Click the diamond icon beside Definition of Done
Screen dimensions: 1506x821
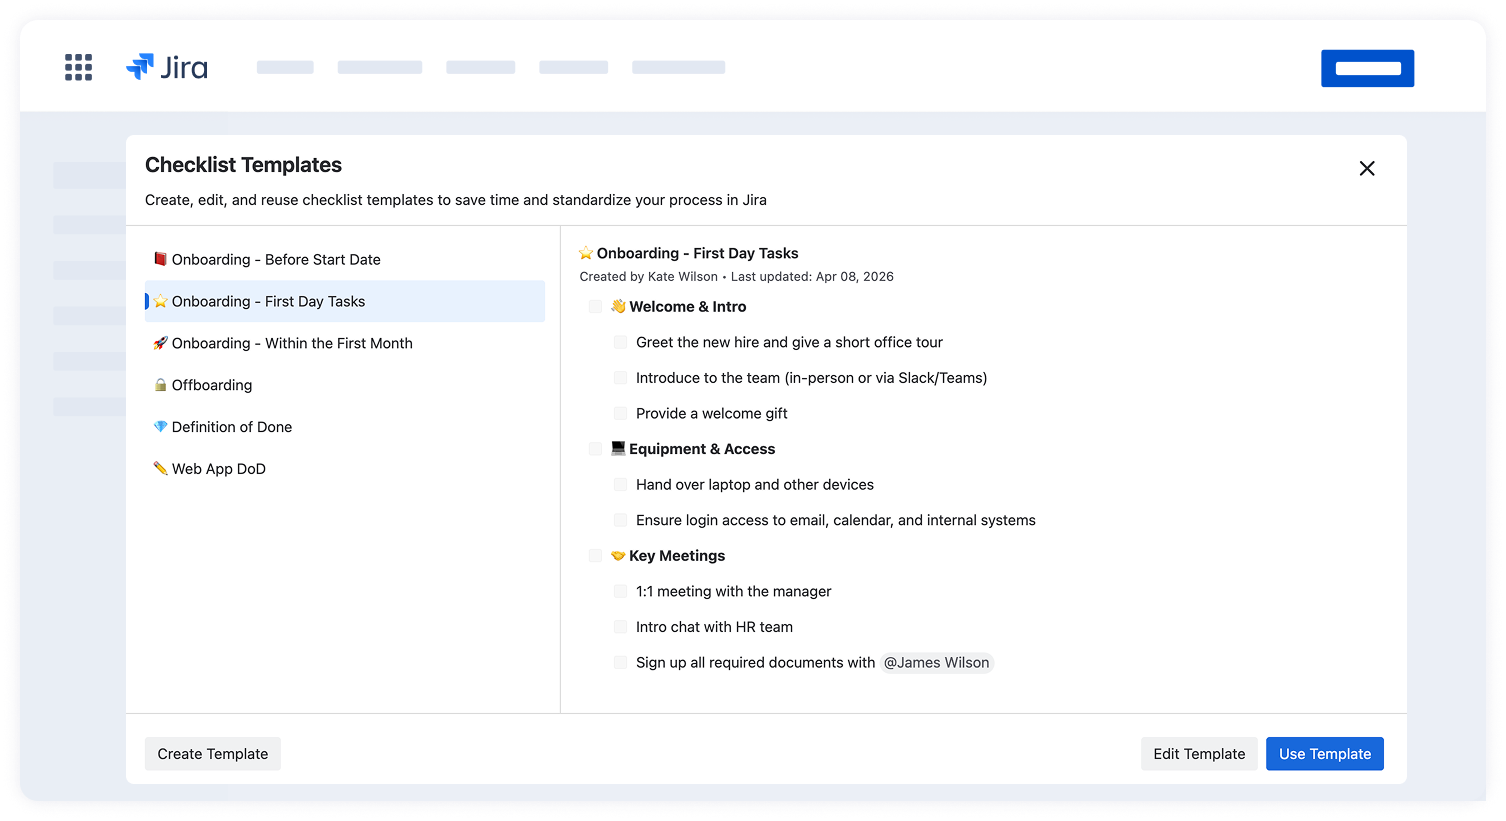[160, 427]
